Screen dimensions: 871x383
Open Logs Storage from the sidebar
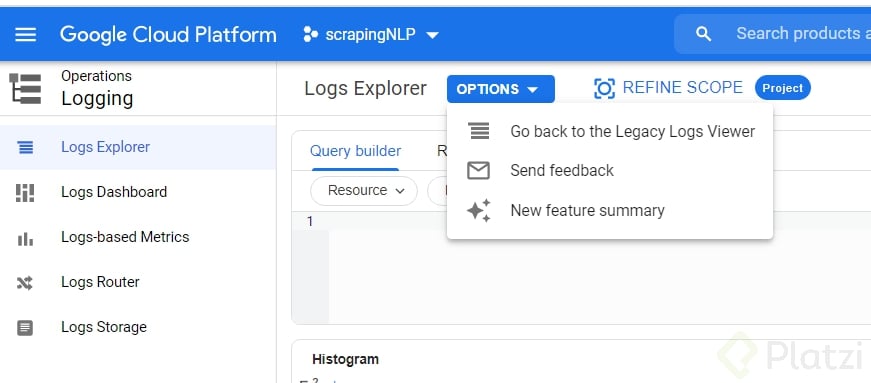coord(138,327)
